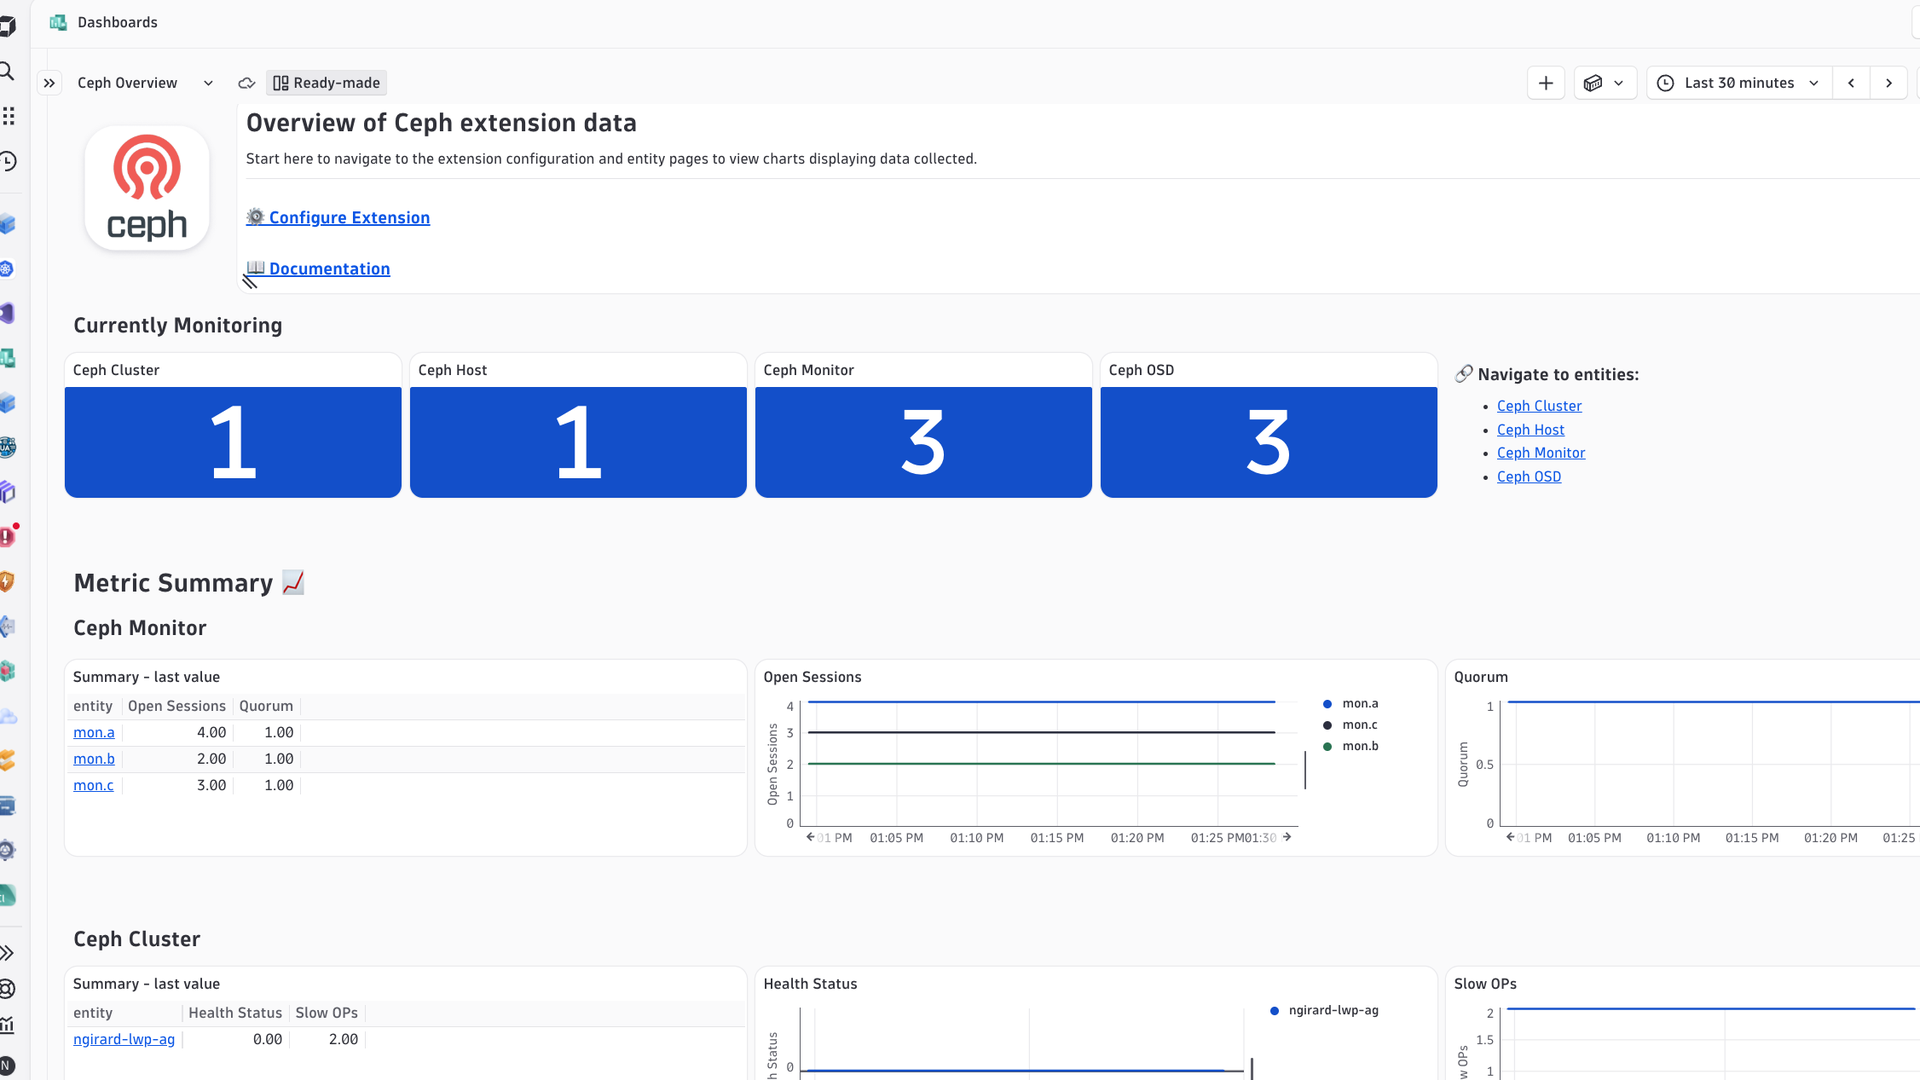Click the Ceph Host count tile showing 1

coord(578,442)
